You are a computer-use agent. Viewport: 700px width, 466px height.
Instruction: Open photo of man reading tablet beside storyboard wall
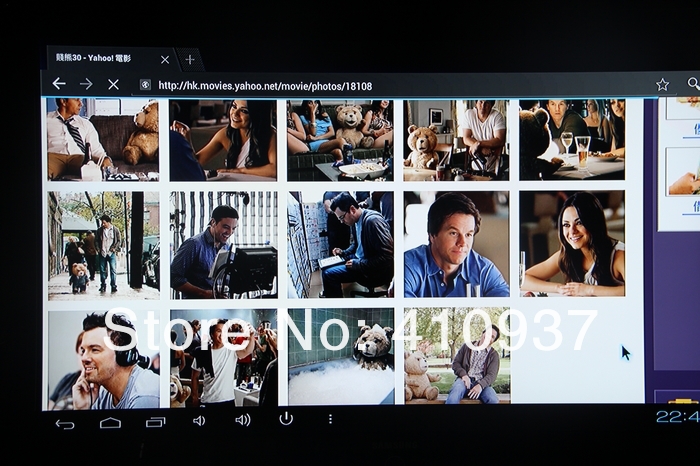coord(341,245)
